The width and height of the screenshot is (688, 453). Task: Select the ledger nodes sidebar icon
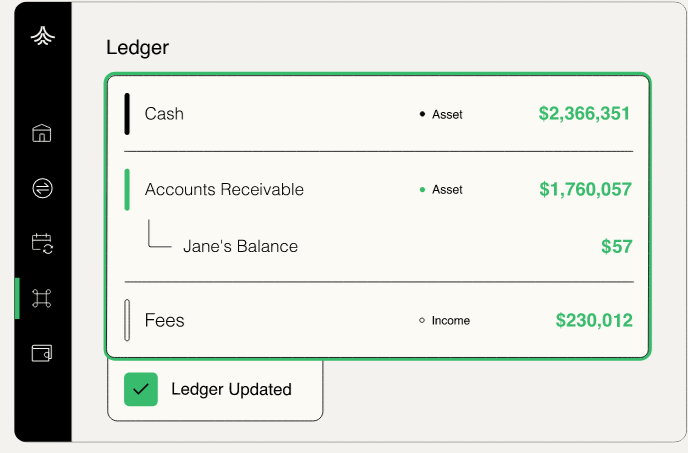pyautogui.click(x=42, y=298)
